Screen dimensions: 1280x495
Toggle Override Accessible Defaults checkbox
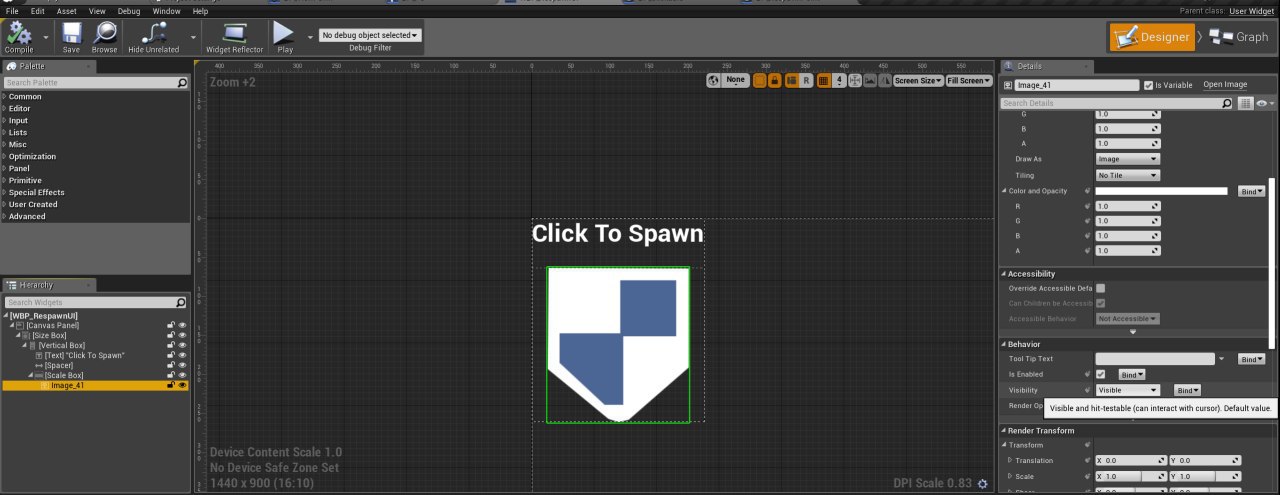(x=1101, y=288)
